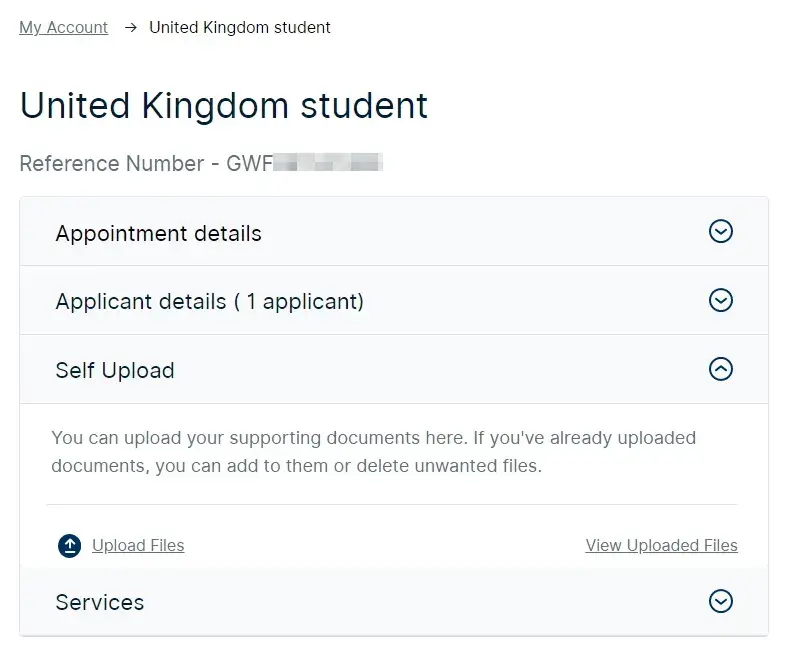
Task: Click the divider line above Upload Files
Action: (x=392, y=505)
